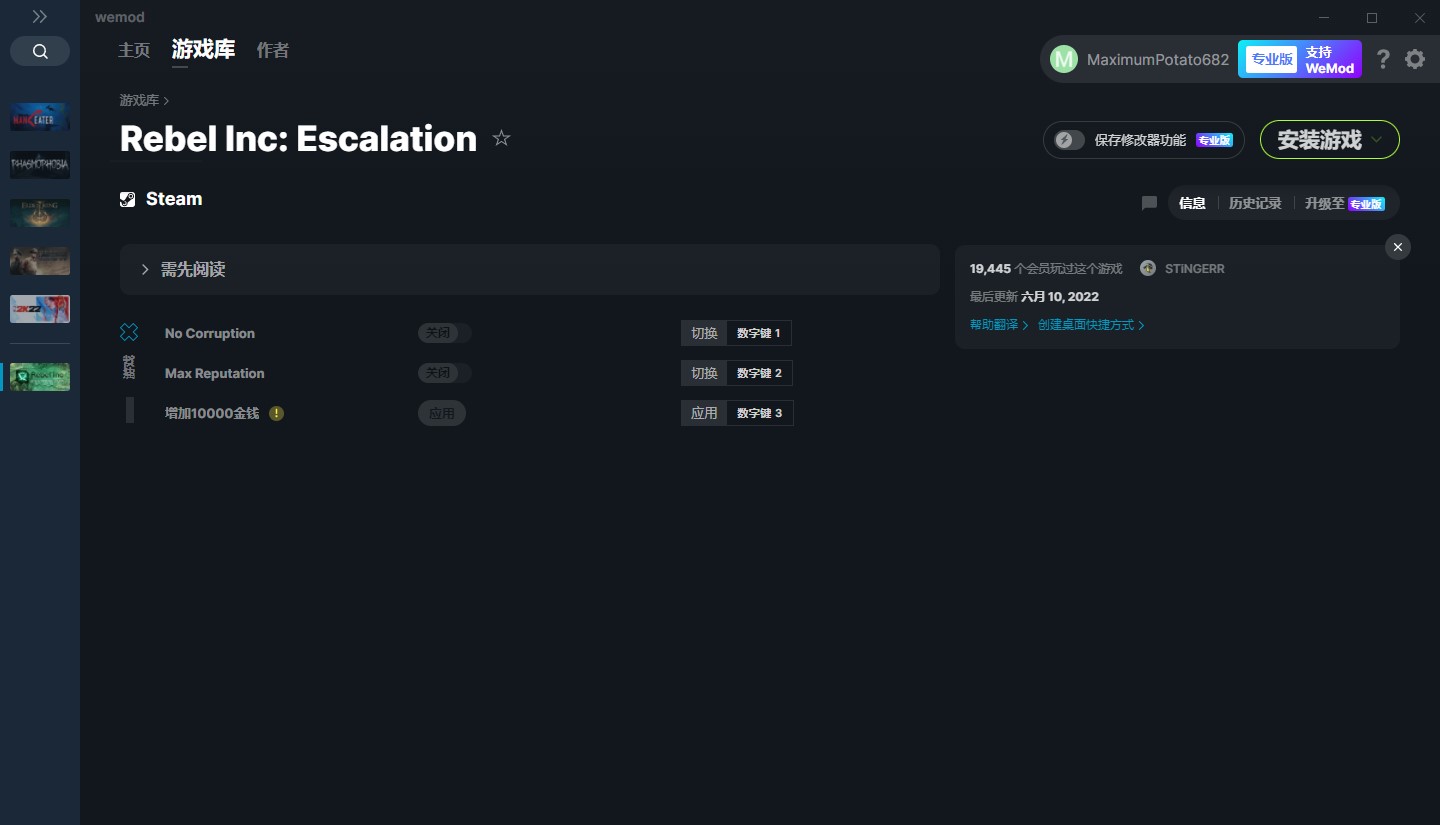Toggle Max Reputation 关闭 switch

[444, 373]
